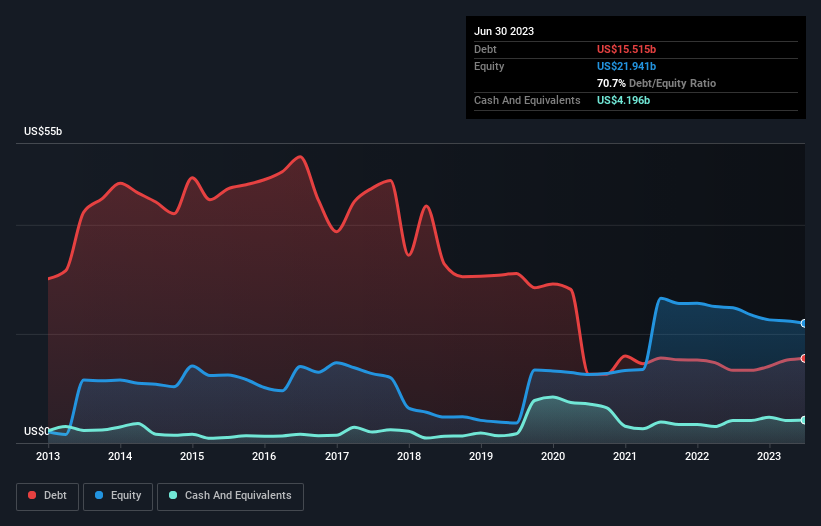Click the Debt value US$15.515b in tooltip
The width and height of the screenshot is (821, 526).
point(626,49)
